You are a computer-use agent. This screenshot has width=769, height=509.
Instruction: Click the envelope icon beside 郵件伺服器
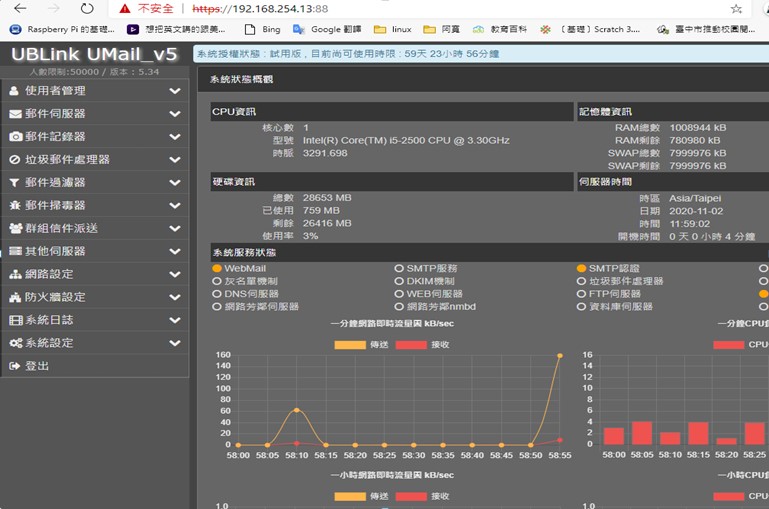coord(15,114)
